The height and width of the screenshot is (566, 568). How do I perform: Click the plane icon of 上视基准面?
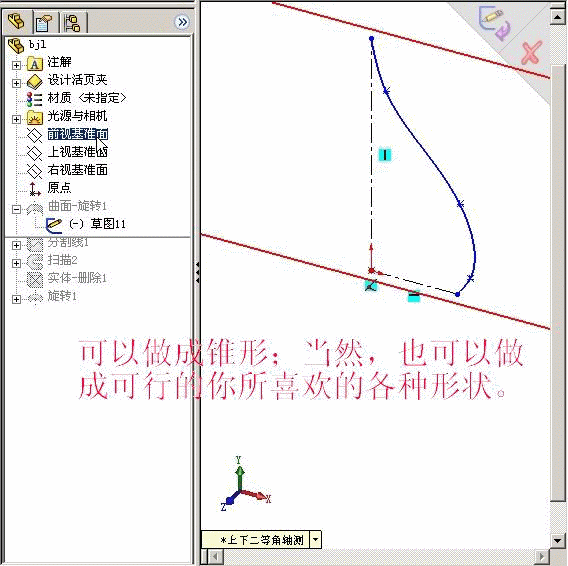pyautogui.click(x=35, y=153)
